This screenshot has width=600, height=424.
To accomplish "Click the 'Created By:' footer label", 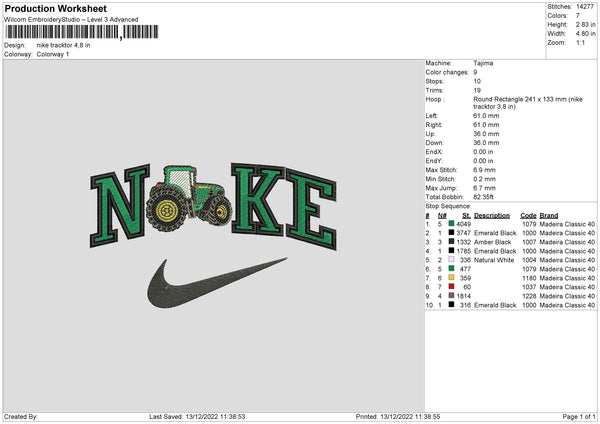I will pos(21,417).
